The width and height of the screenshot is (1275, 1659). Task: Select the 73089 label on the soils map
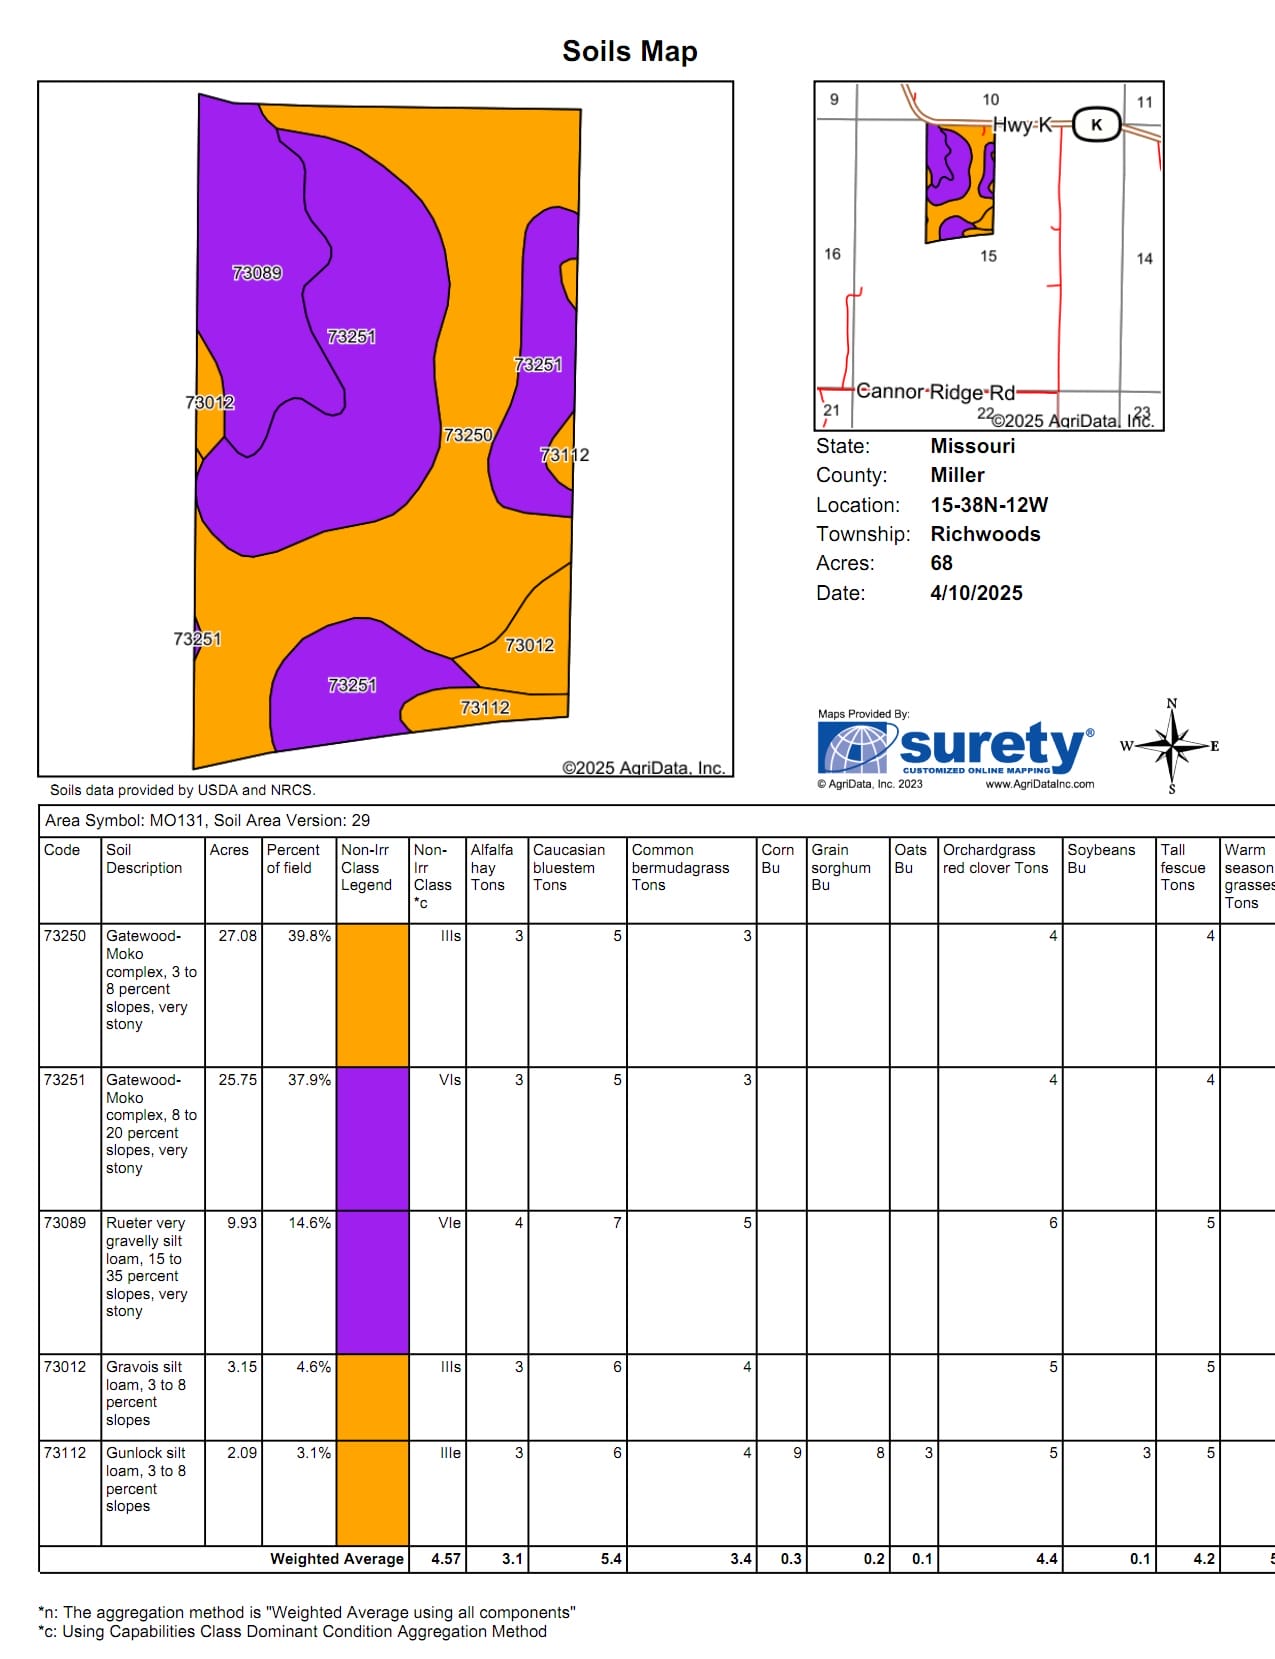[x=257, y=273]
